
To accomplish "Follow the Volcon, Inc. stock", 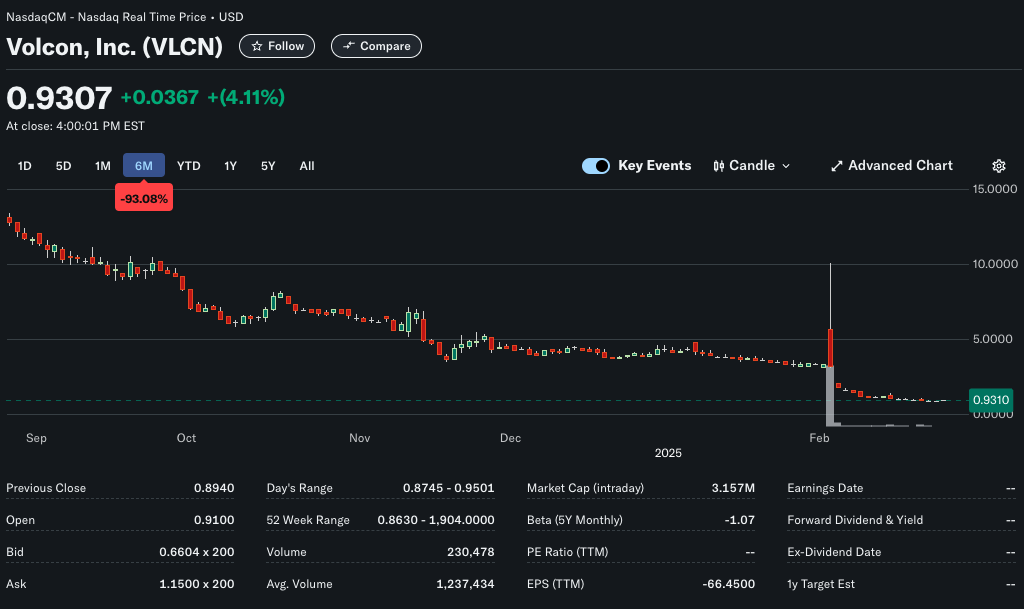I will coord(277,46).
